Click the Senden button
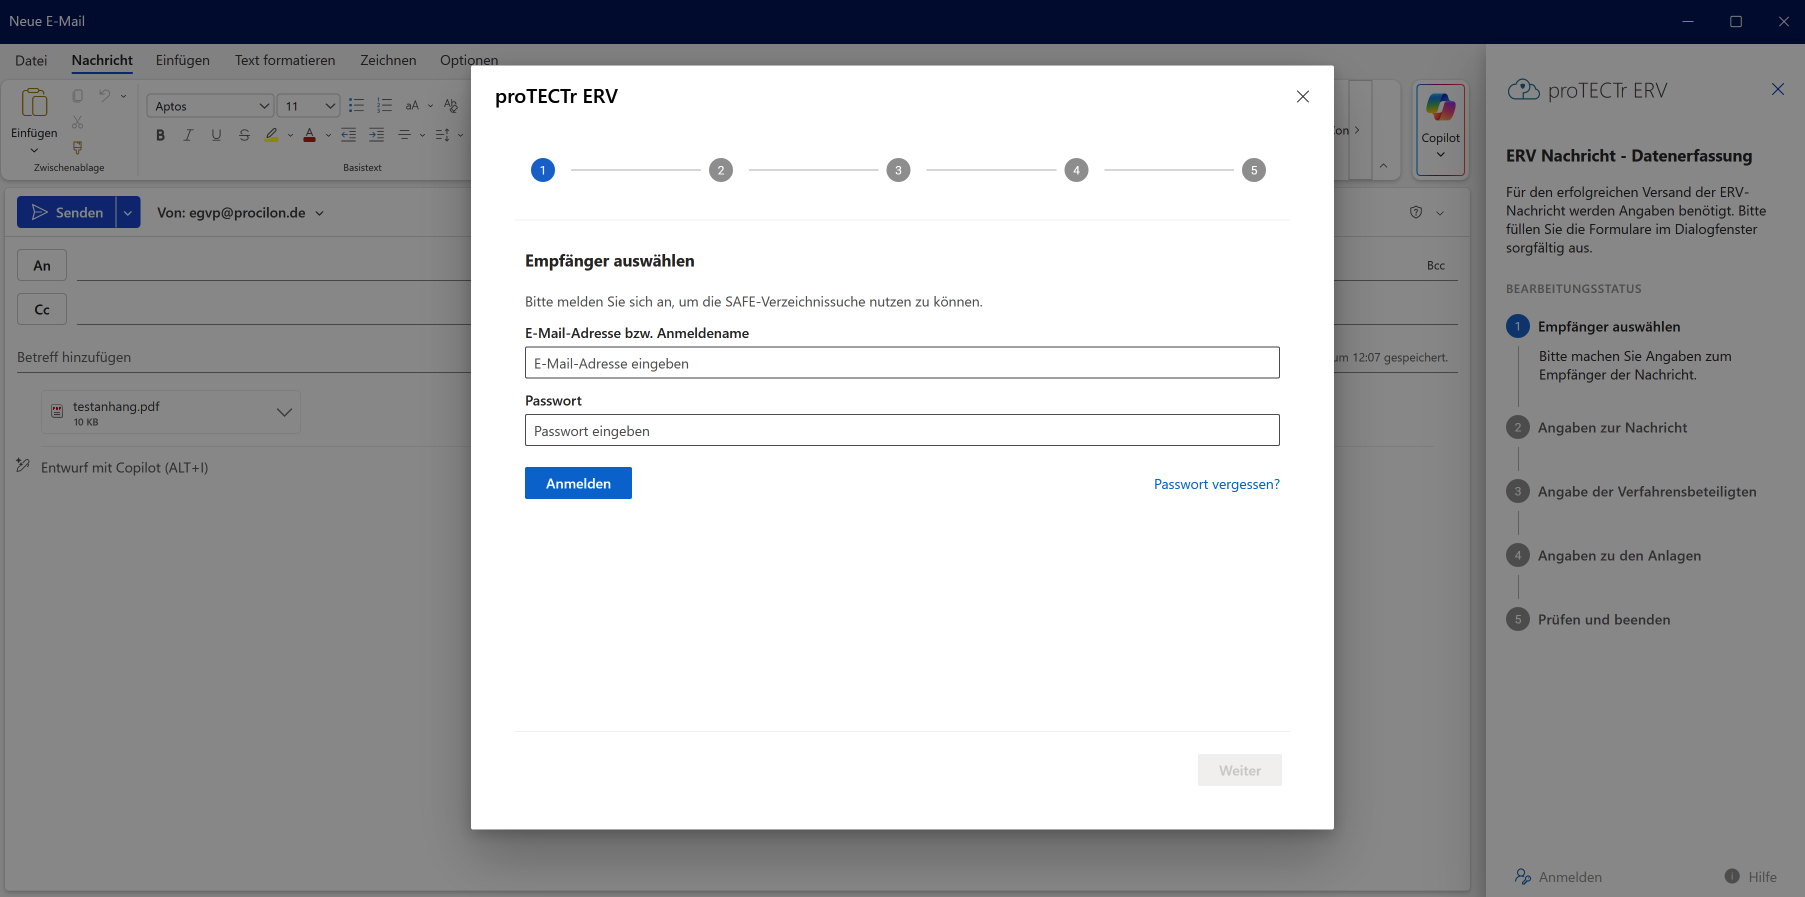The width and height of the screenshot is (1805, 897). [x=67, y=213]
